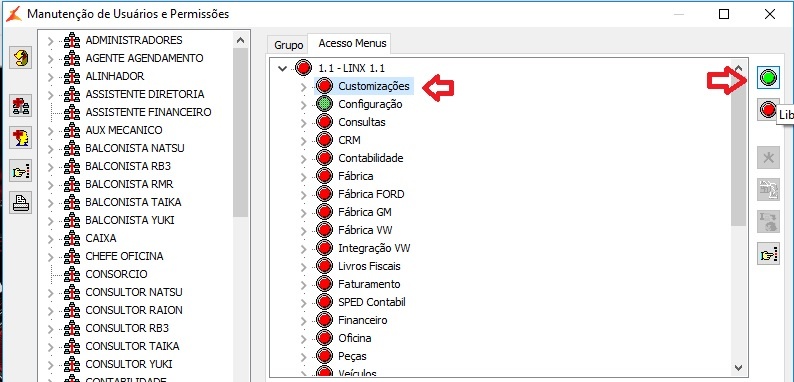Toggle the green status icon beside Configuração
This screenshot has width=794, height=382.
324,104
